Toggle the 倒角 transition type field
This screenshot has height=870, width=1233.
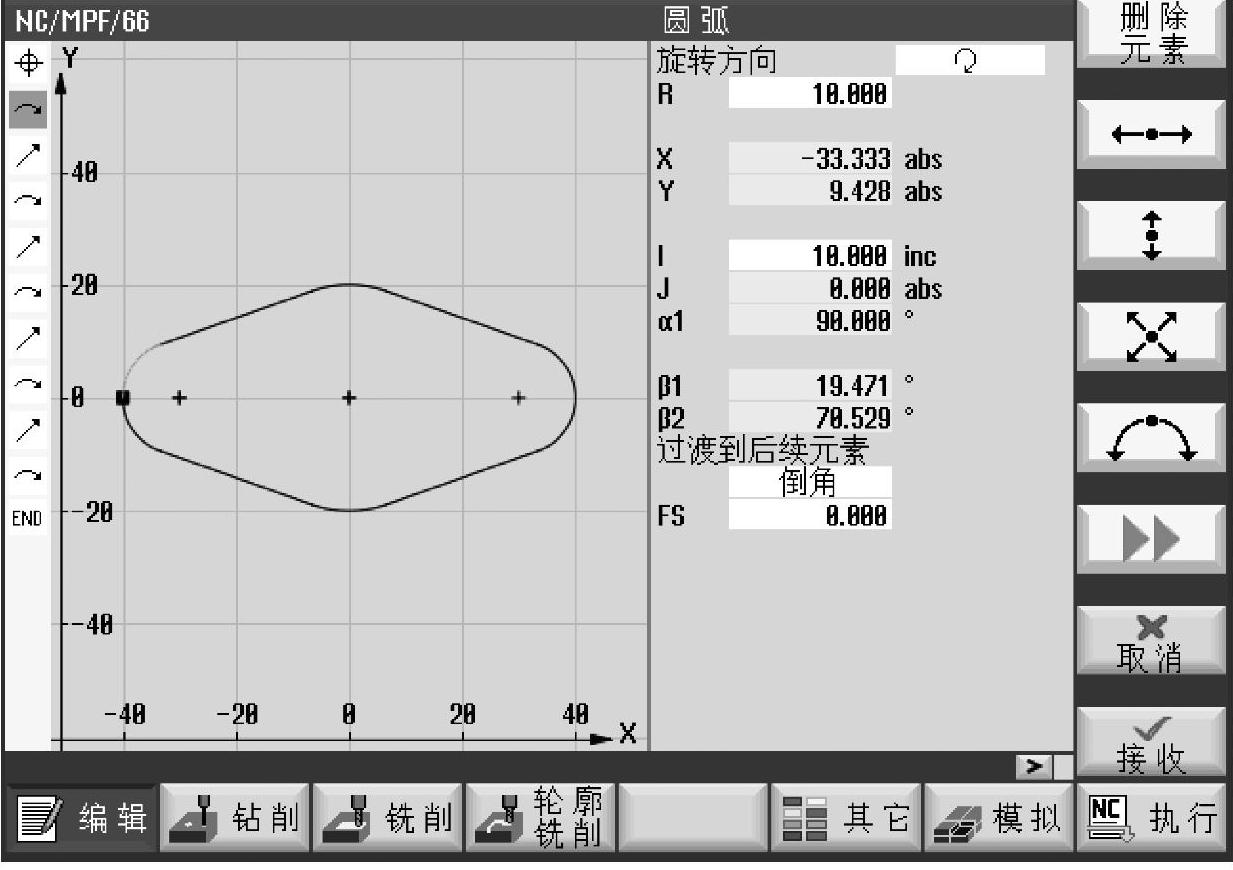click(809, 483)
